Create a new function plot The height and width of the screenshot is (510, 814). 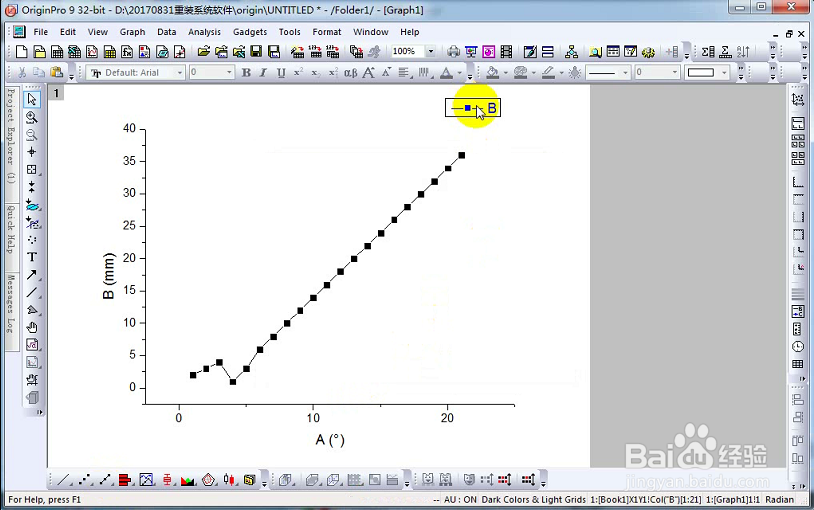(x=127, y=52)
